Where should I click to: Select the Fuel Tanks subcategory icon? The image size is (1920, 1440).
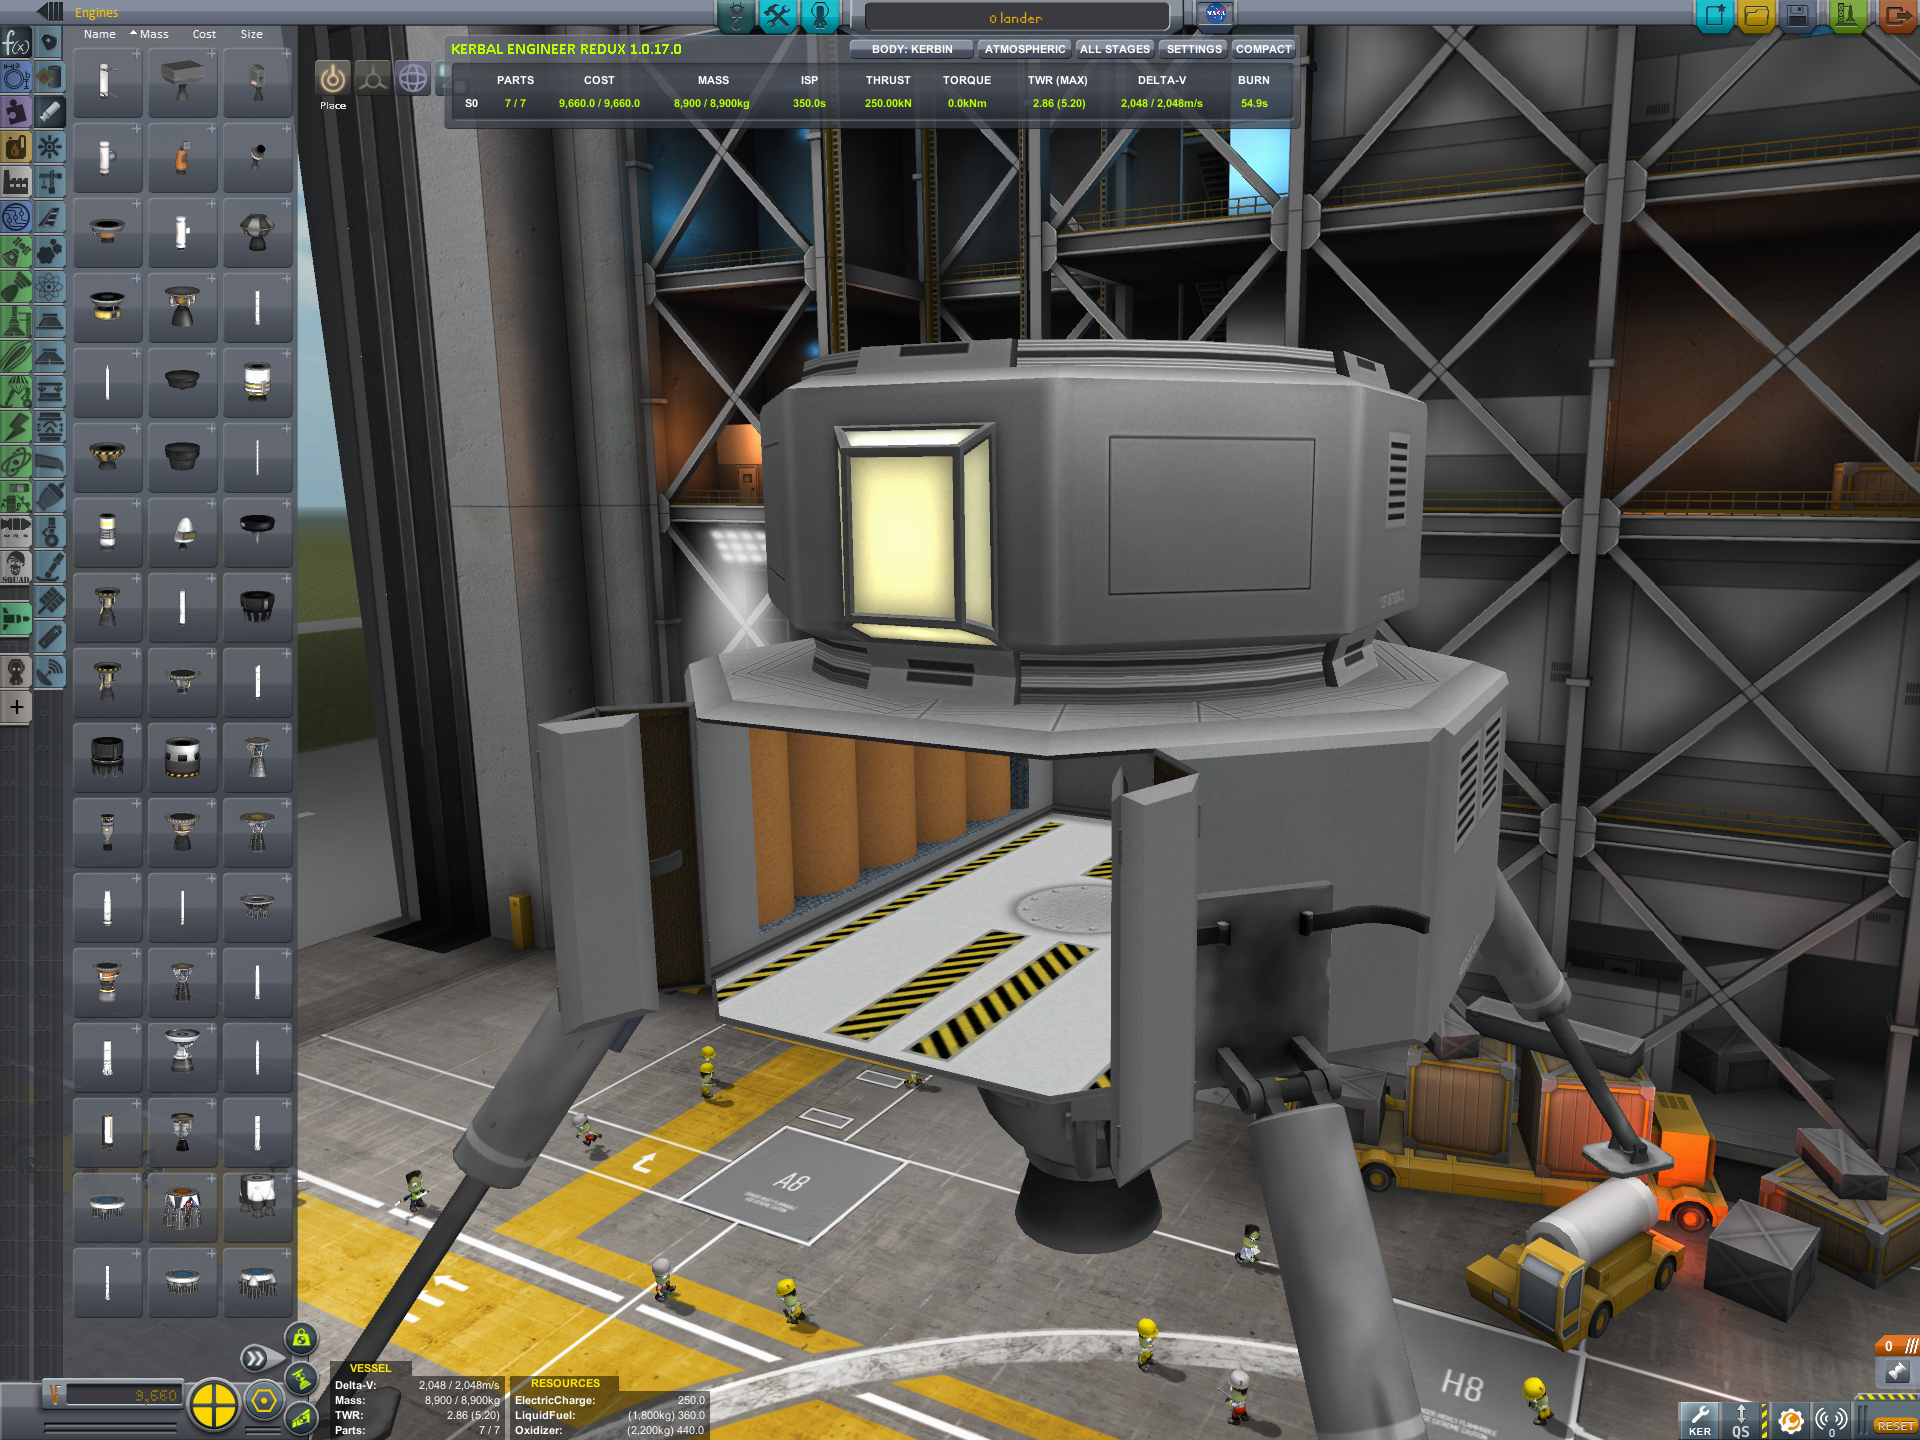click(x=49, y=77)
